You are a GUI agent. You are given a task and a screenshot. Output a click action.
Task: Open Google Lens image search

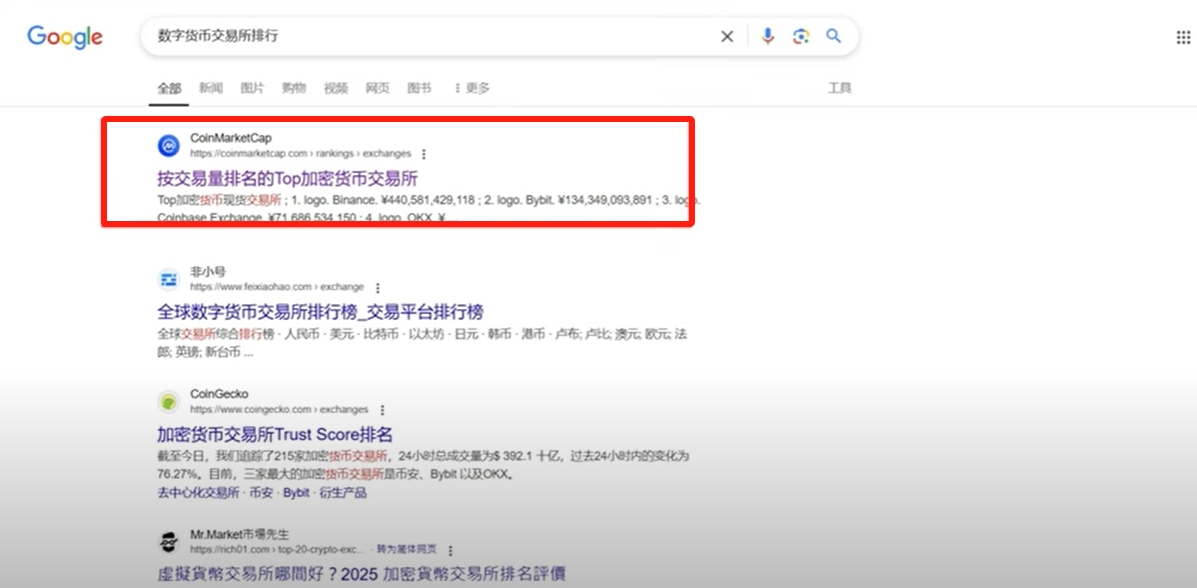801,36
